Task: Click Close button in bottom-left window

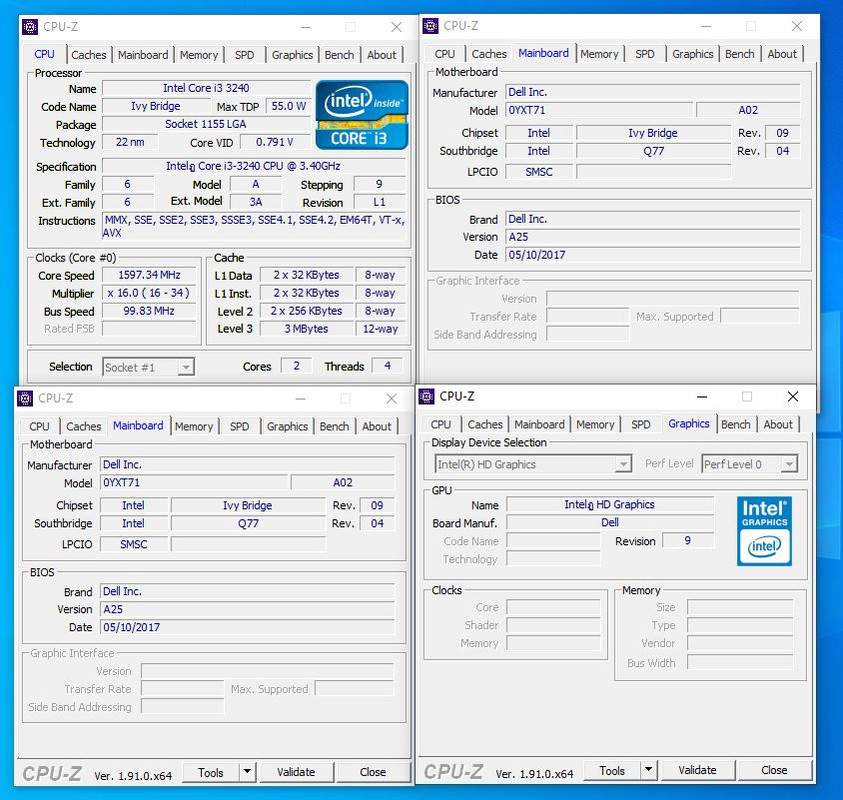Action: pos(373,772)
